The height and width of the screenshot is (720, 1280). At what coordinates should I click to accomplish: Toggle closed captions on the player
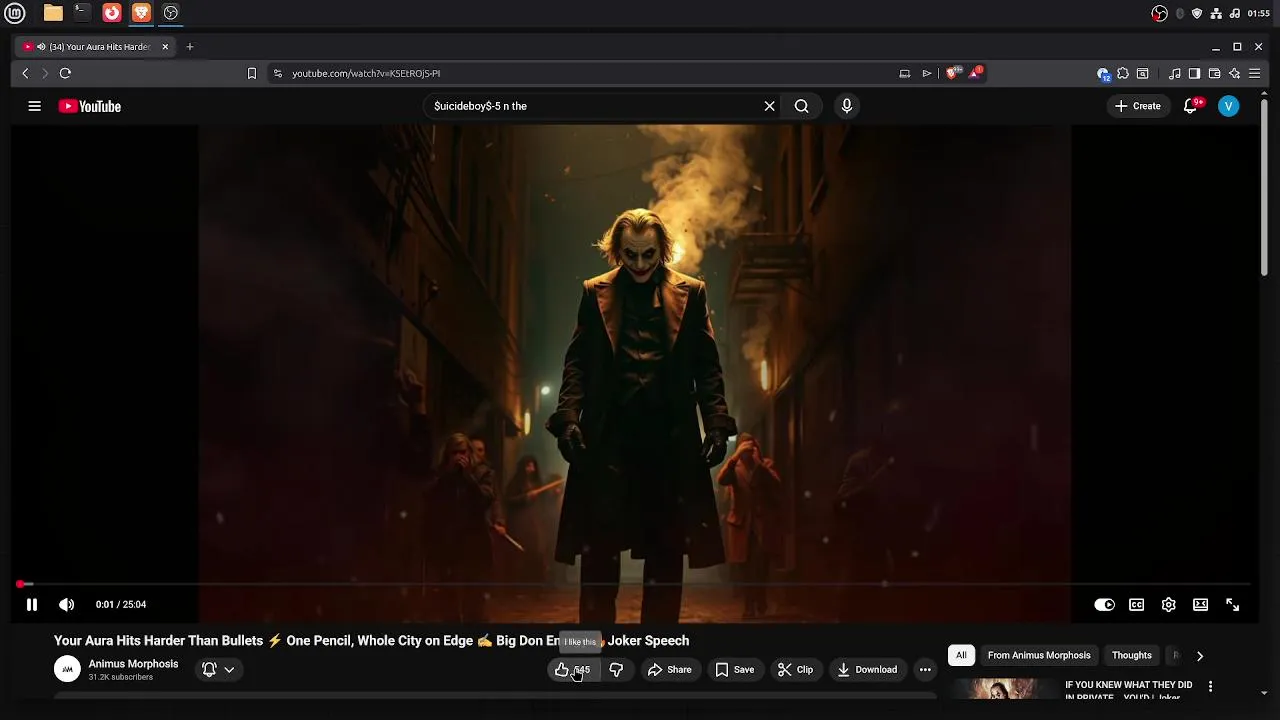click(1136, 604)
